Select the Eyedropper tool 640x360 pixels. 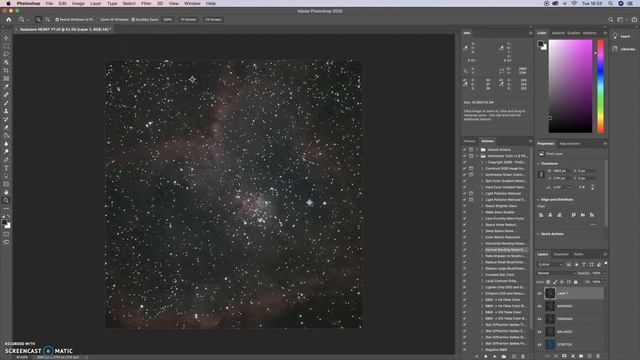tap(6, 87)
